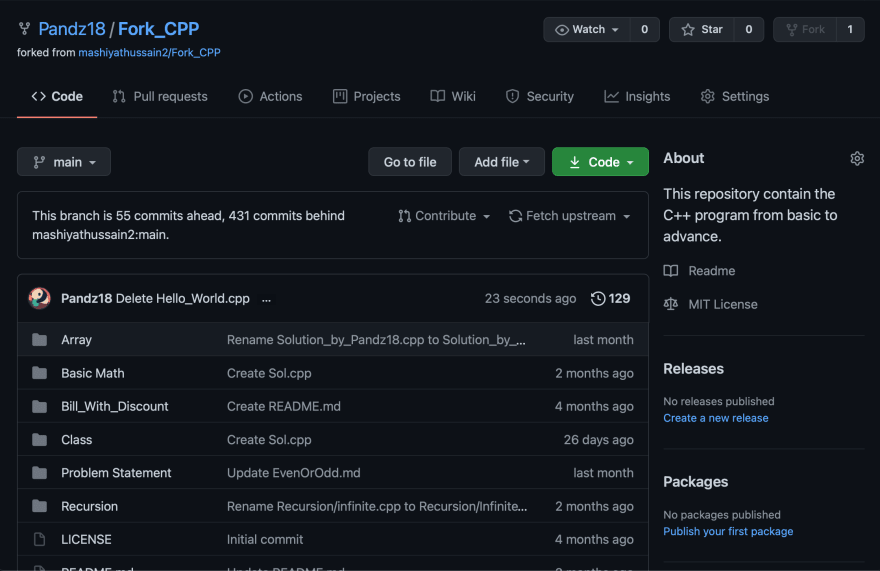This screenshot has width=880, height=571.
Task: Click Publish your first package link
Action: tap(728, 531)
